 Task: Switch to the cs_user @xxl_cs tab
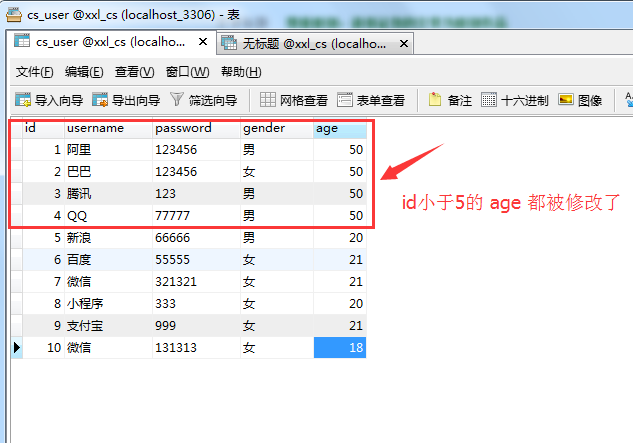tap(111, 42)
